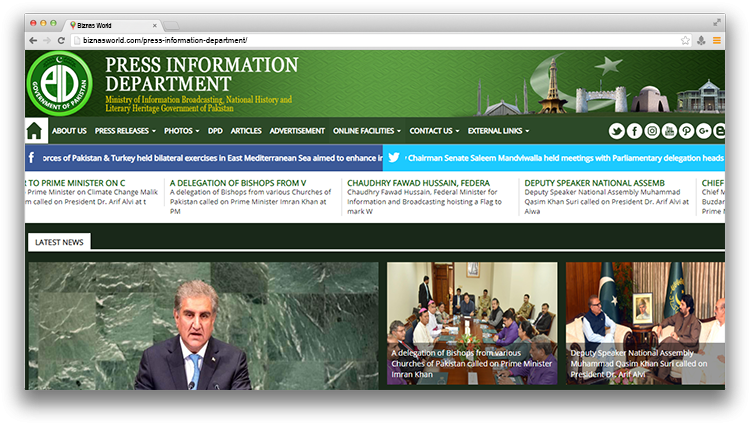Open the Articles menu item
The image size is (750, 425).
[x=246, y=131]
